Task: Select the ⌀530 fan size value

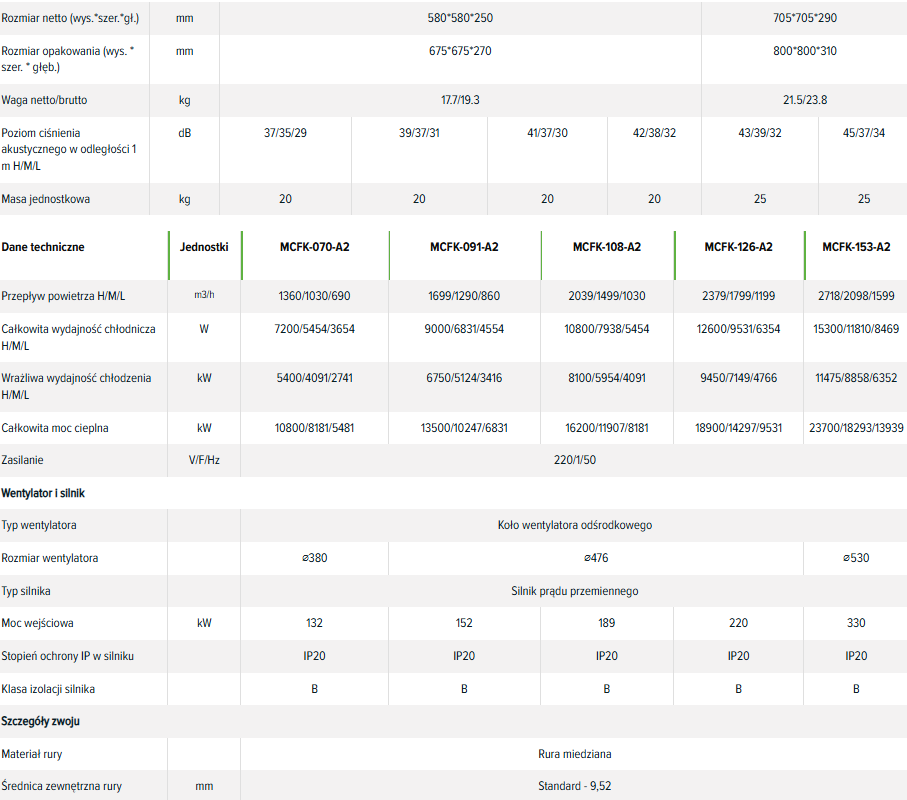Action: [x=855, y=558]
